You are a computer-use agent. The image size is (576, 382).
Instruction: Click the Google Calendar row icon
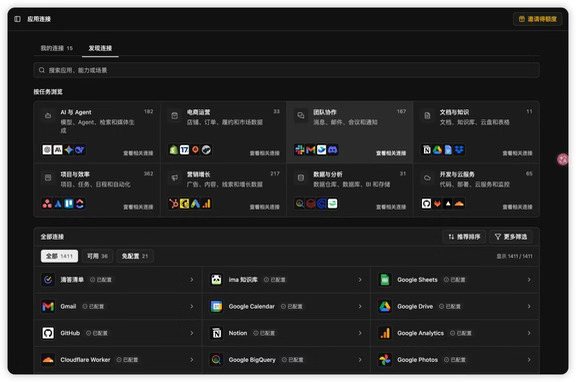pyautogui.click(x=216, y=306)
